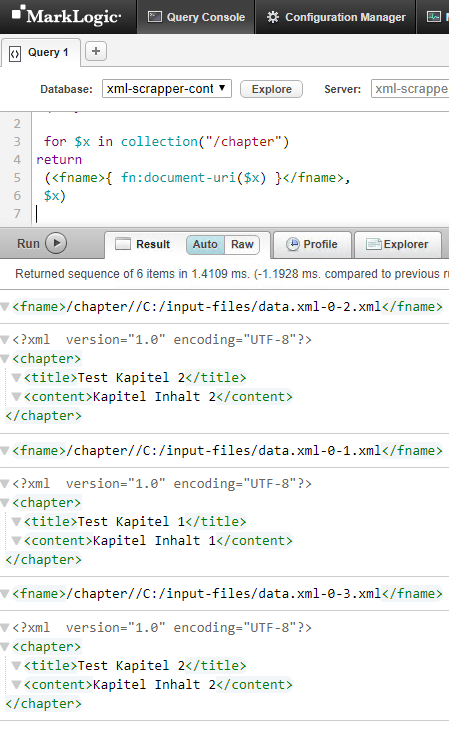Viewport: 449px width, 732px height.
Task: Collapse the Test Kapitel 1 title node
Action: pos(16,521)
